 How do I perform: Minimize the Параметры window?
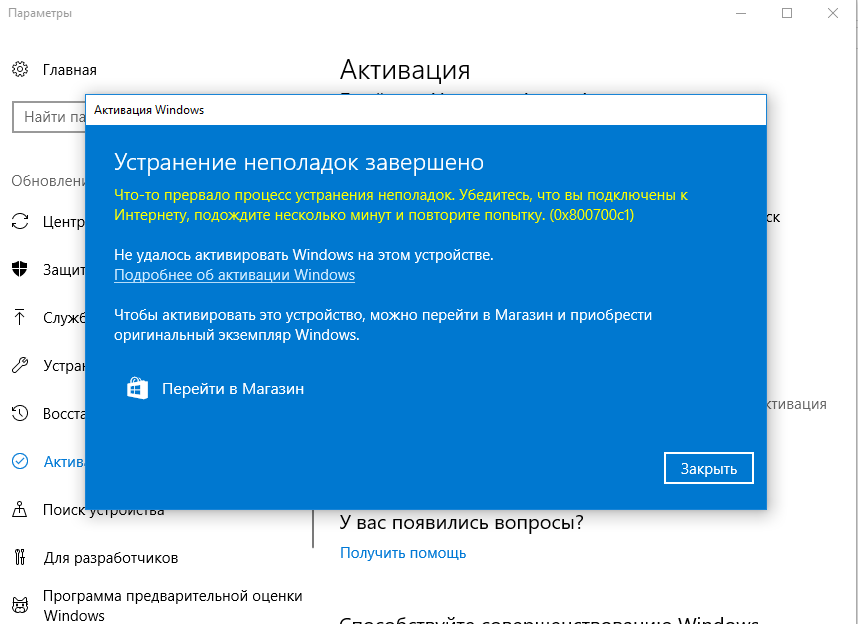coord(741,13)
